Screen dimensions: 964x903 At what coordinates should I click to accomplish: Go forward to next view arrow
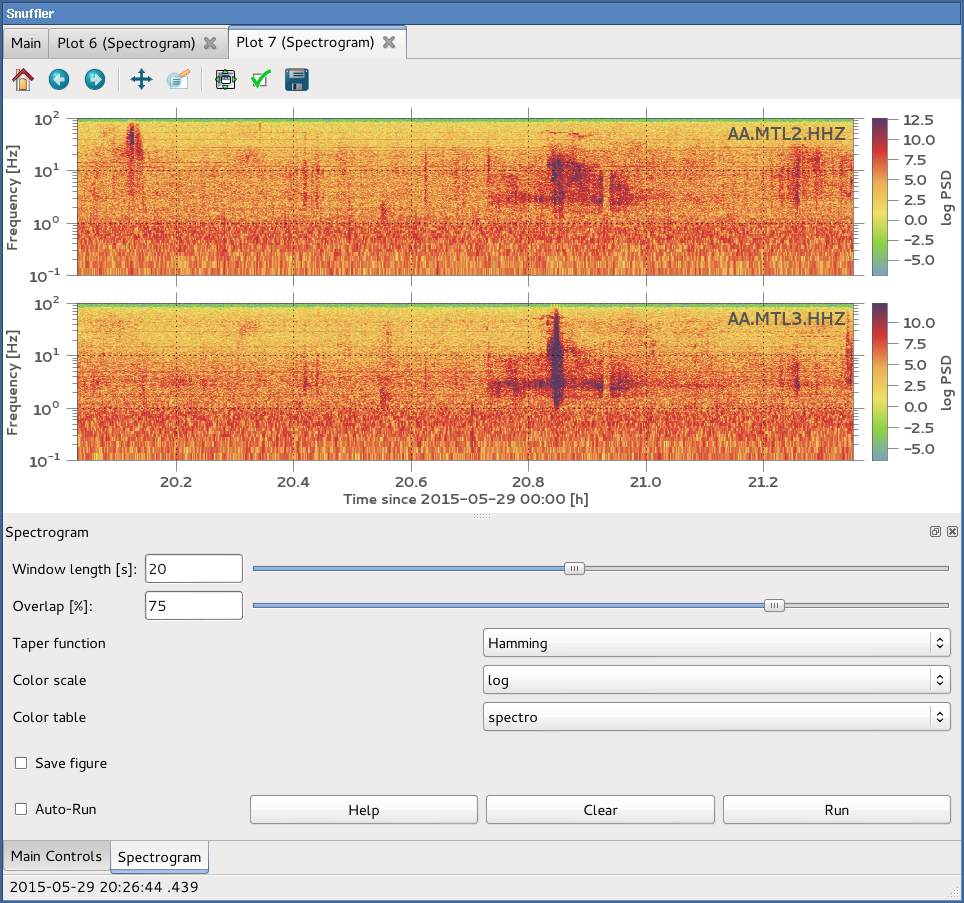click(95, 79)
